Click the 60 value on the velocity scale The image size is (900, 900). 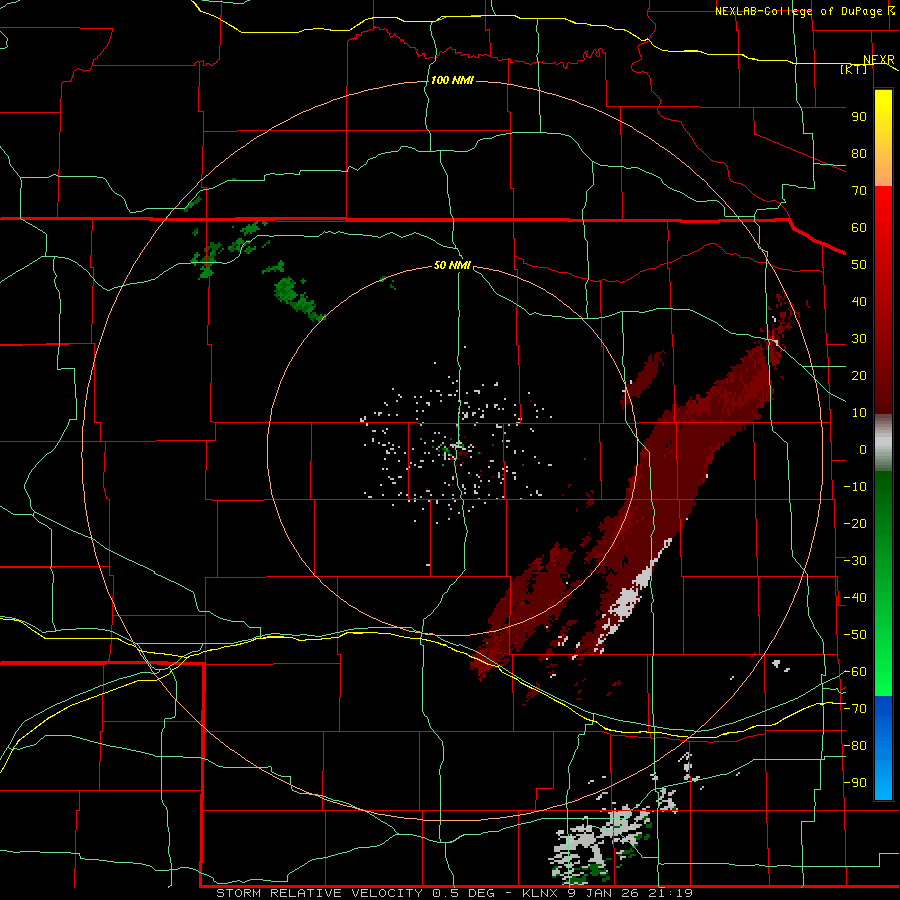click(x=859, y=227)
